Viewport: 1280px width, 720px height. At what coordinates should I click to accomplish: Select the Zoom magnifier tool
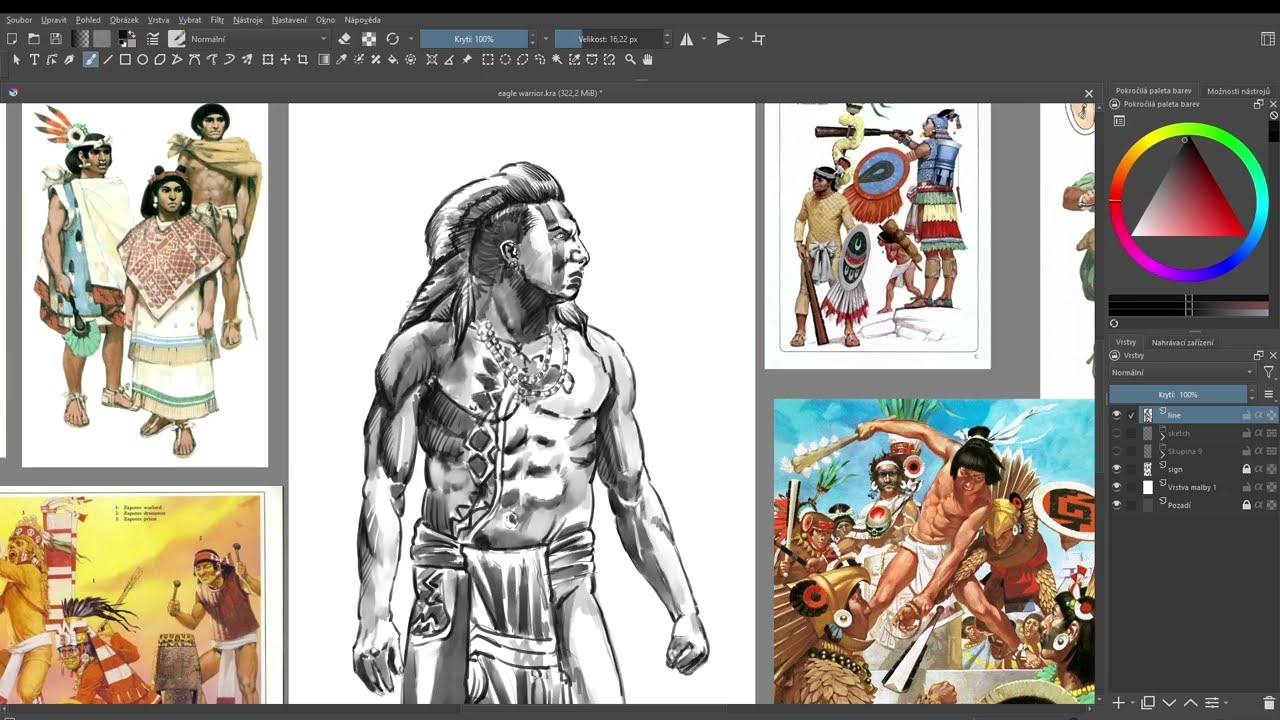630,60
